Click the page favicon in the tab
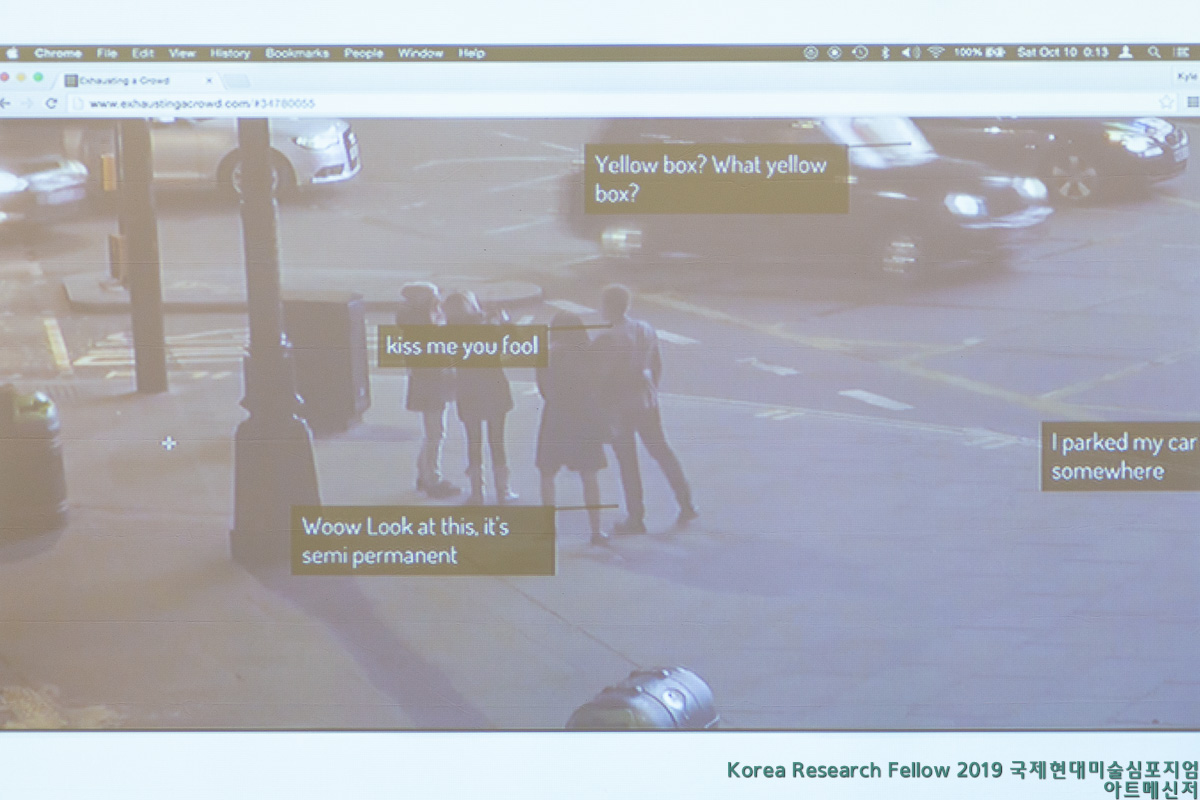This screenshot has height=800, width=1200. pyautogui.click(x=71, y=80)
